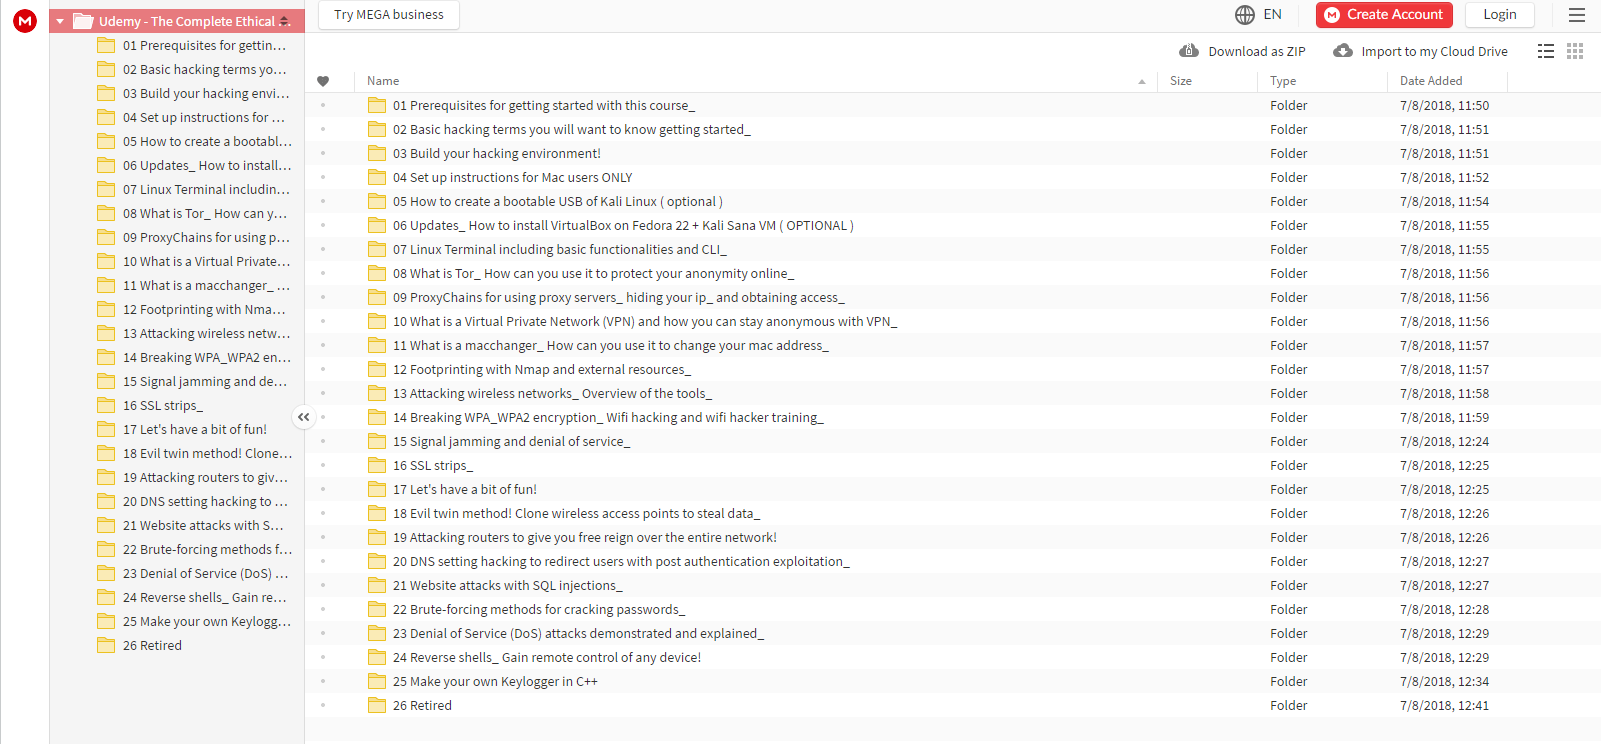Select row 25 Make your own Keylogger in C++
The image size is (1601, 744).
pyautogui.click(x=953, y=681)
